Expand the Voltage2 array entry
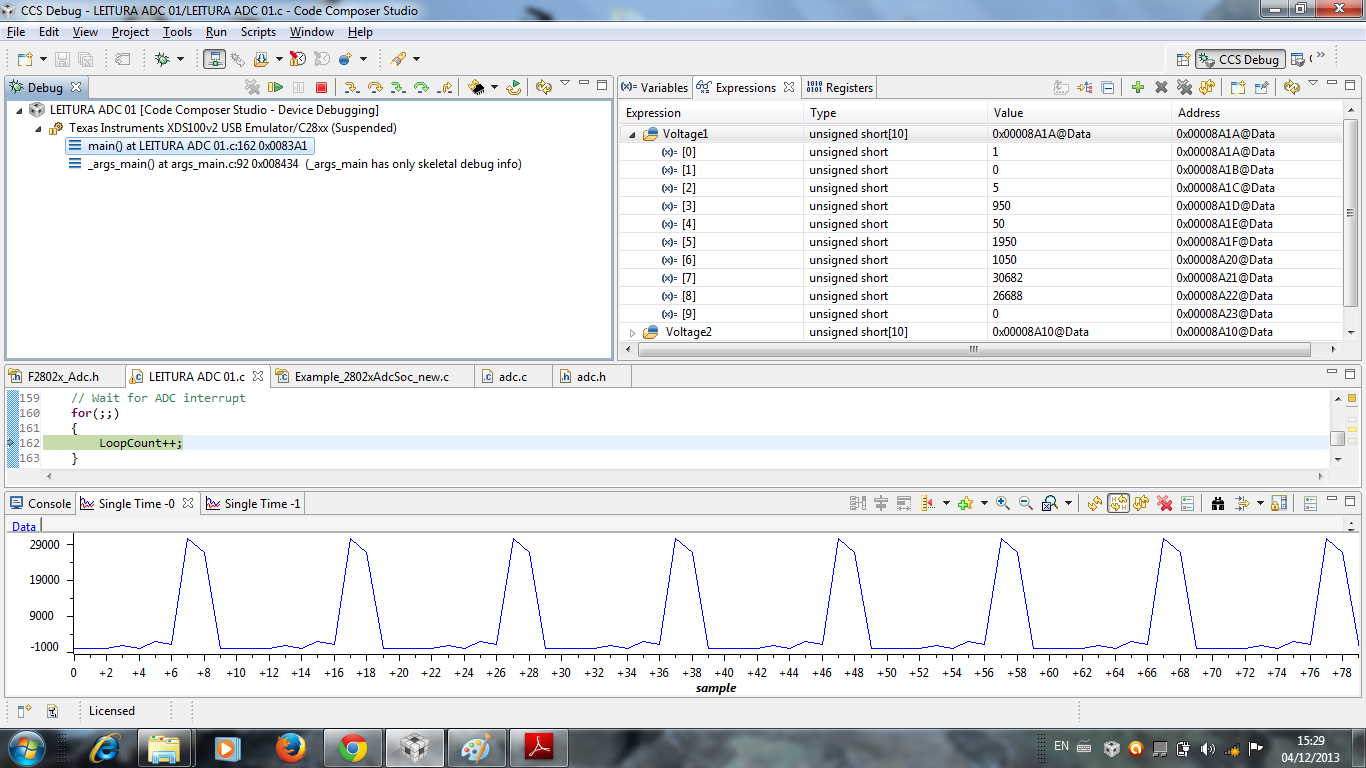 point(630,331)
